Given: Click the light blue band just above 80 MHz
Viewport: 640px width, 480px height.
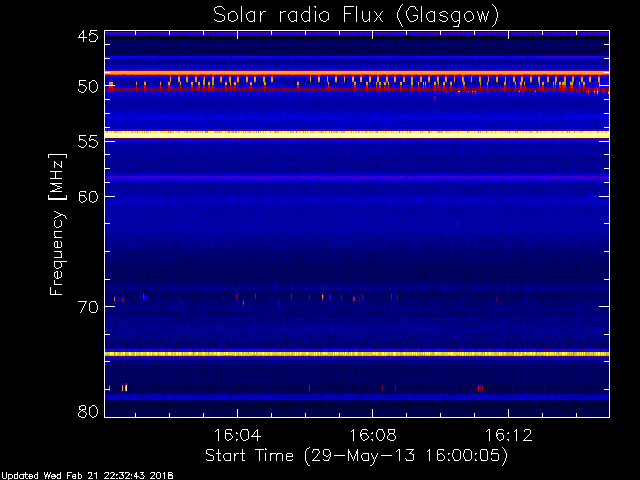Looking at the screenshot, I should 357,397.
